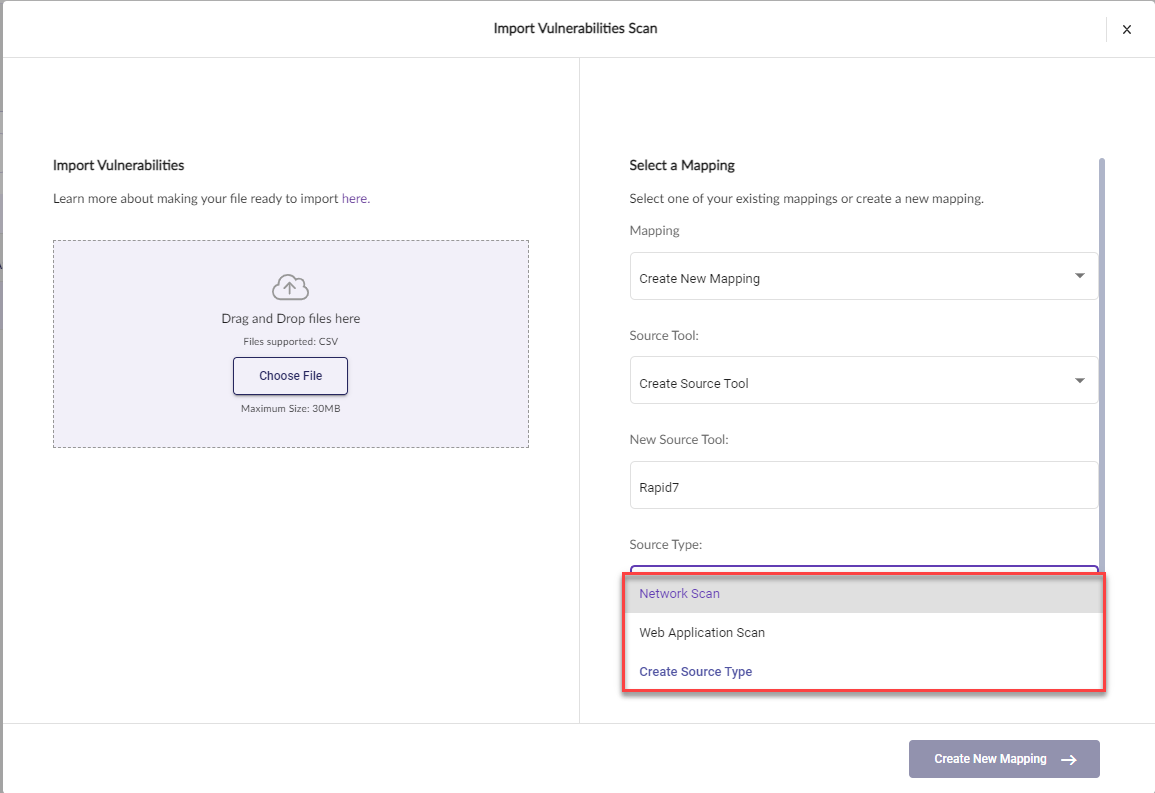Close the Import Vulnerabilities Scan dialog
This screenshot has height=793, width=1155.
[1126, 30]
